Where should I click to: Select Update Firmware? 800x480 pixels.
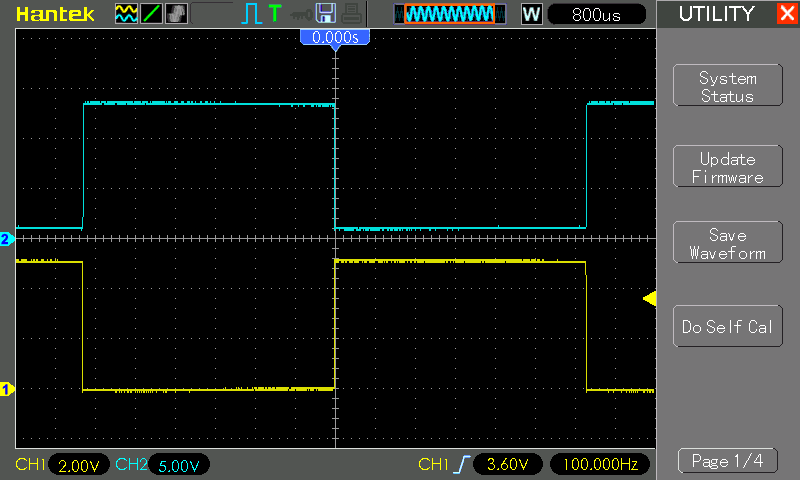click(728, 166)
